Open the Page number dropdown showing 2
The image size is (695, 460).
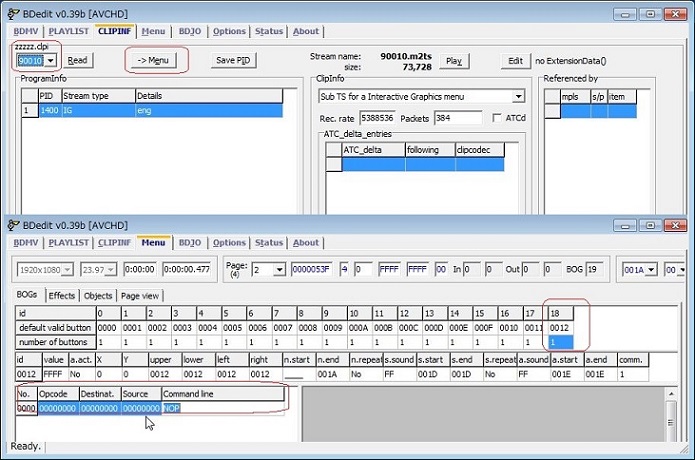coord(279,269)
